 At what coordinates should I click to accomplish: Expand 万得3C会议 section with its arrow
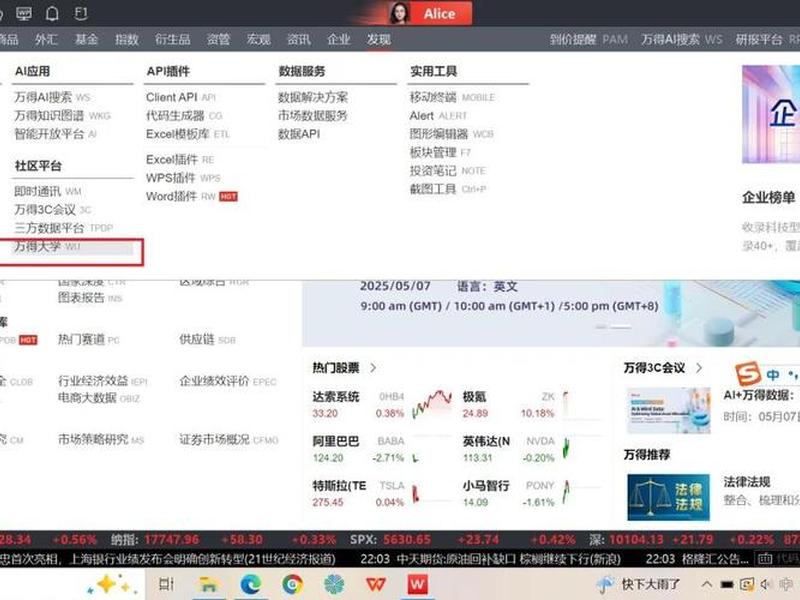click(x=698, y=367)
